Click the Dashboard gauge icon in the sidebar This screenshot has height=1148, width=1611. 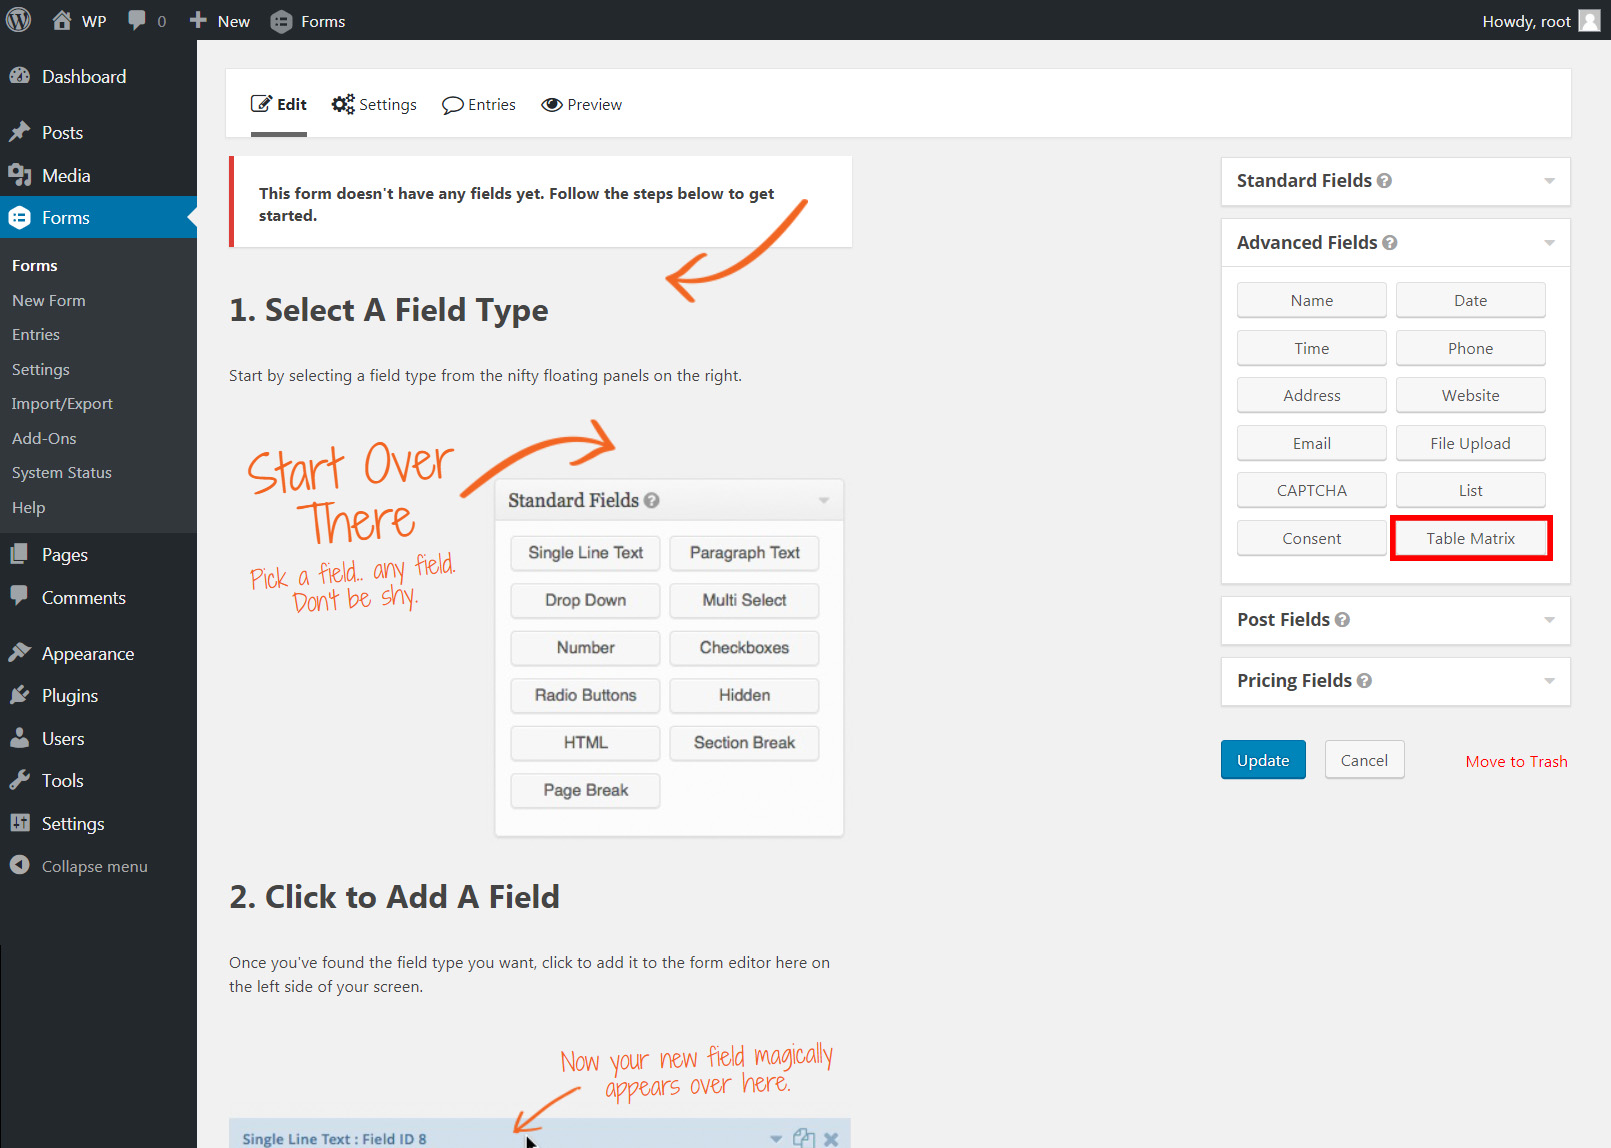[x=20, y=76]
